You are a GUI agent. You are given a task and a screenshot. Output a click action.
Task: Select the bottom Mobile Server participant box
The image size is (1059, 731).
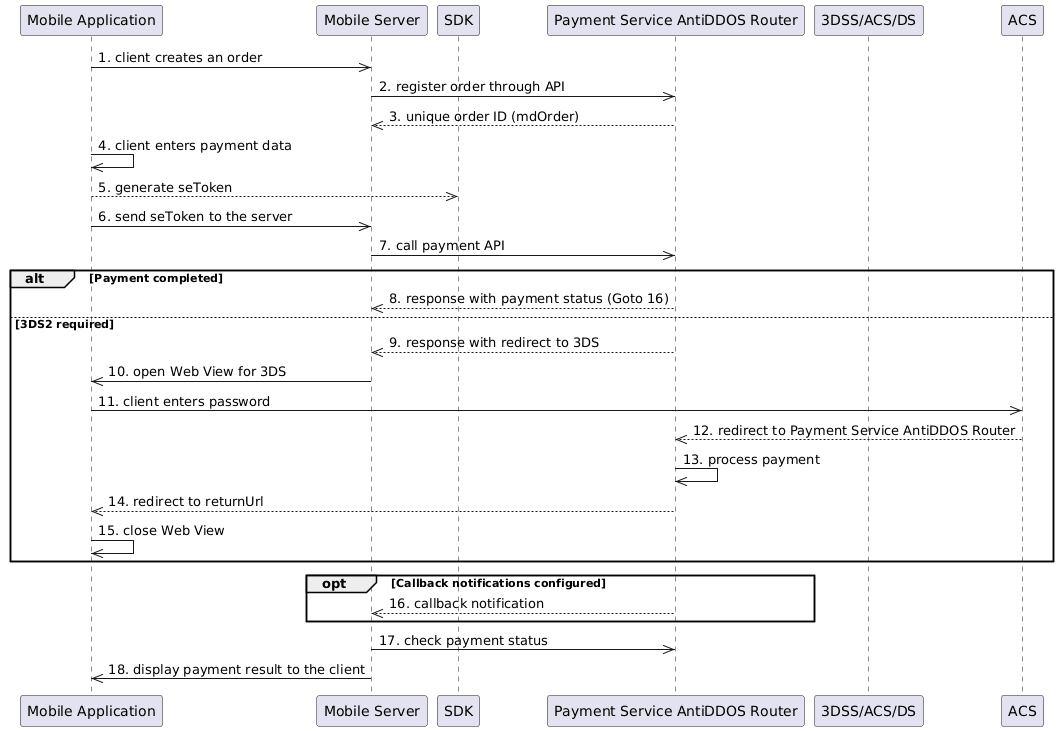pyautogui.click(x=371, y=711)
